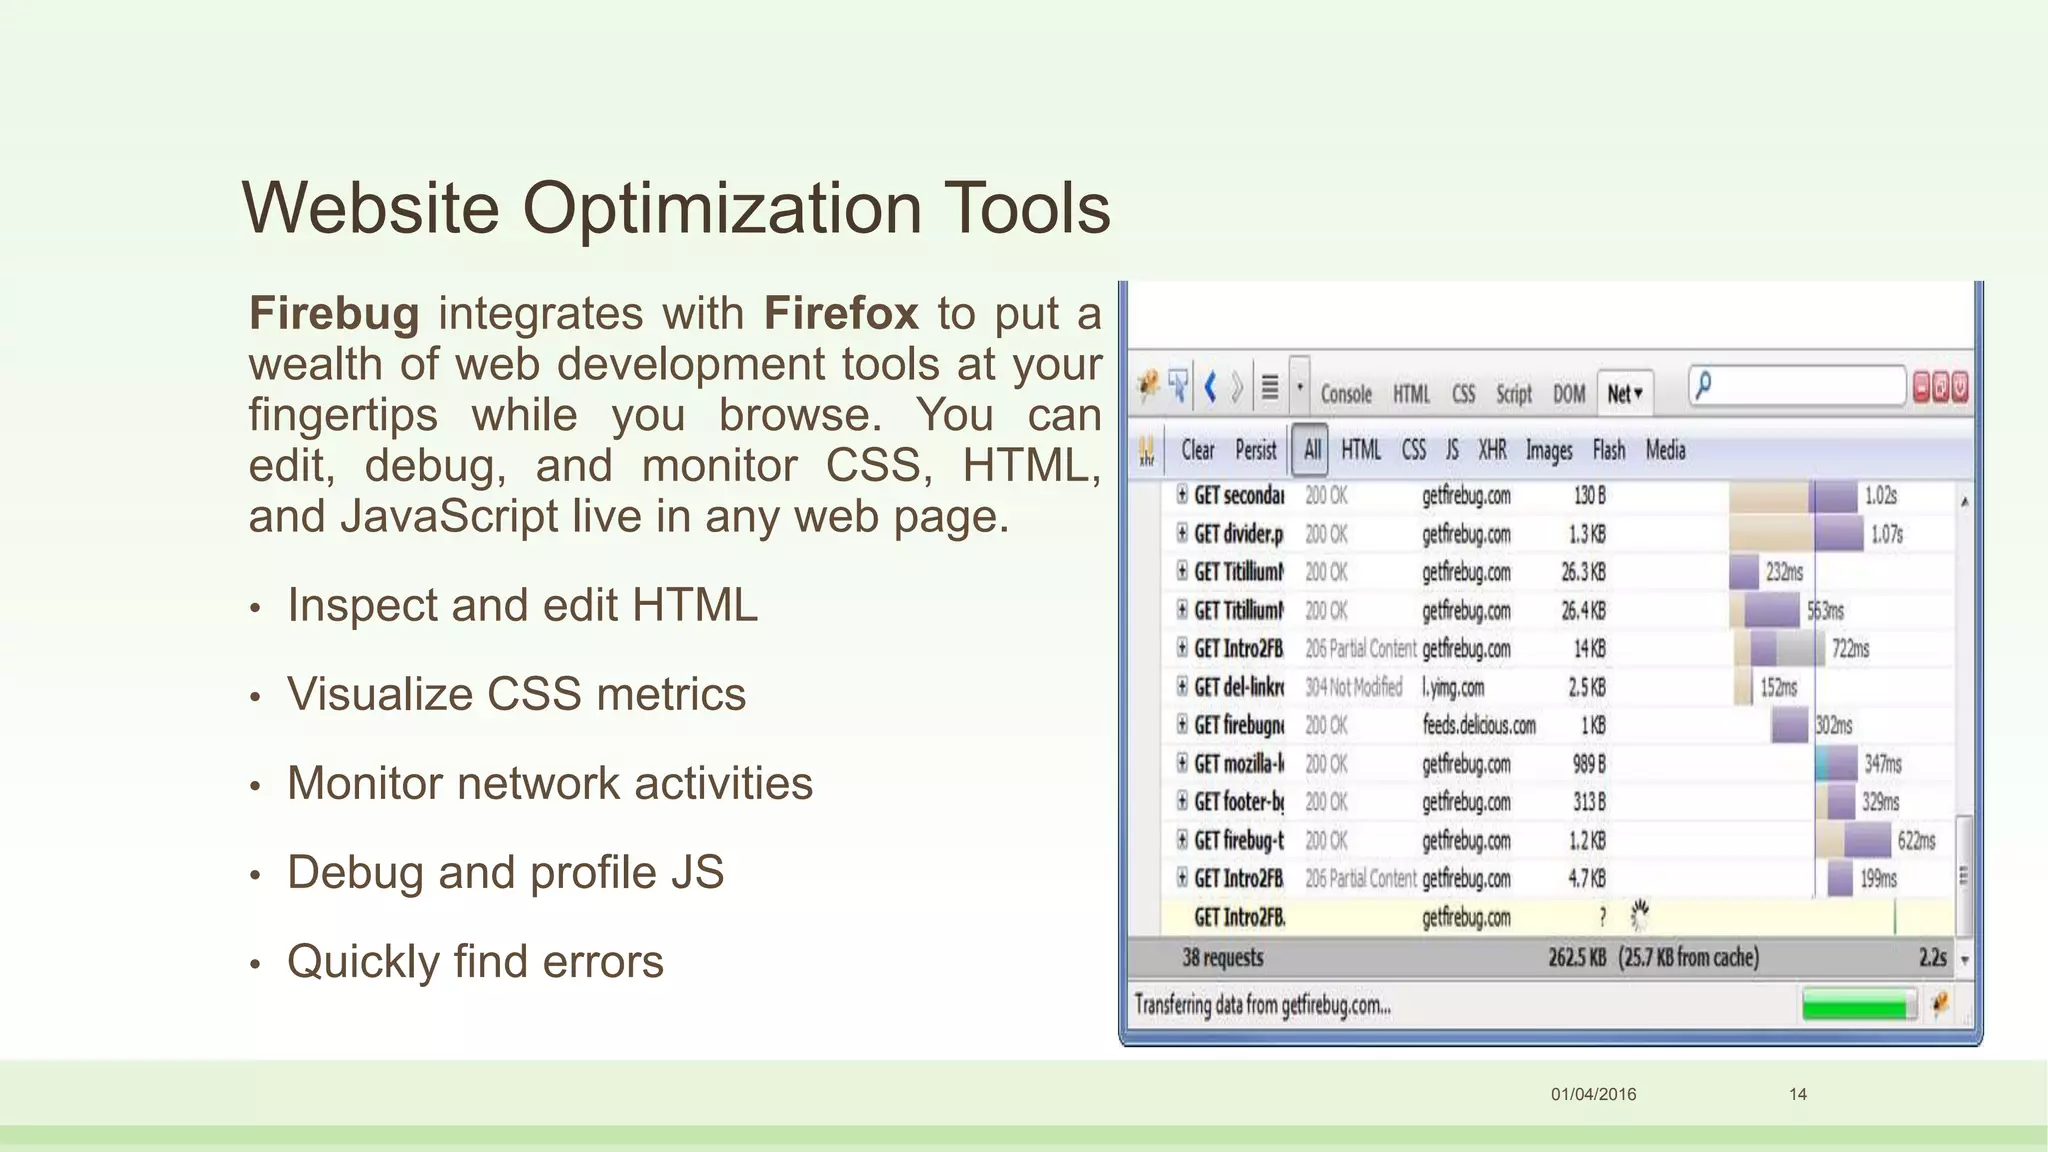The image size is (2048, 1152).
Task: Expand the 26.3 KB GET Titillium request
Action: pos(1182,571)
